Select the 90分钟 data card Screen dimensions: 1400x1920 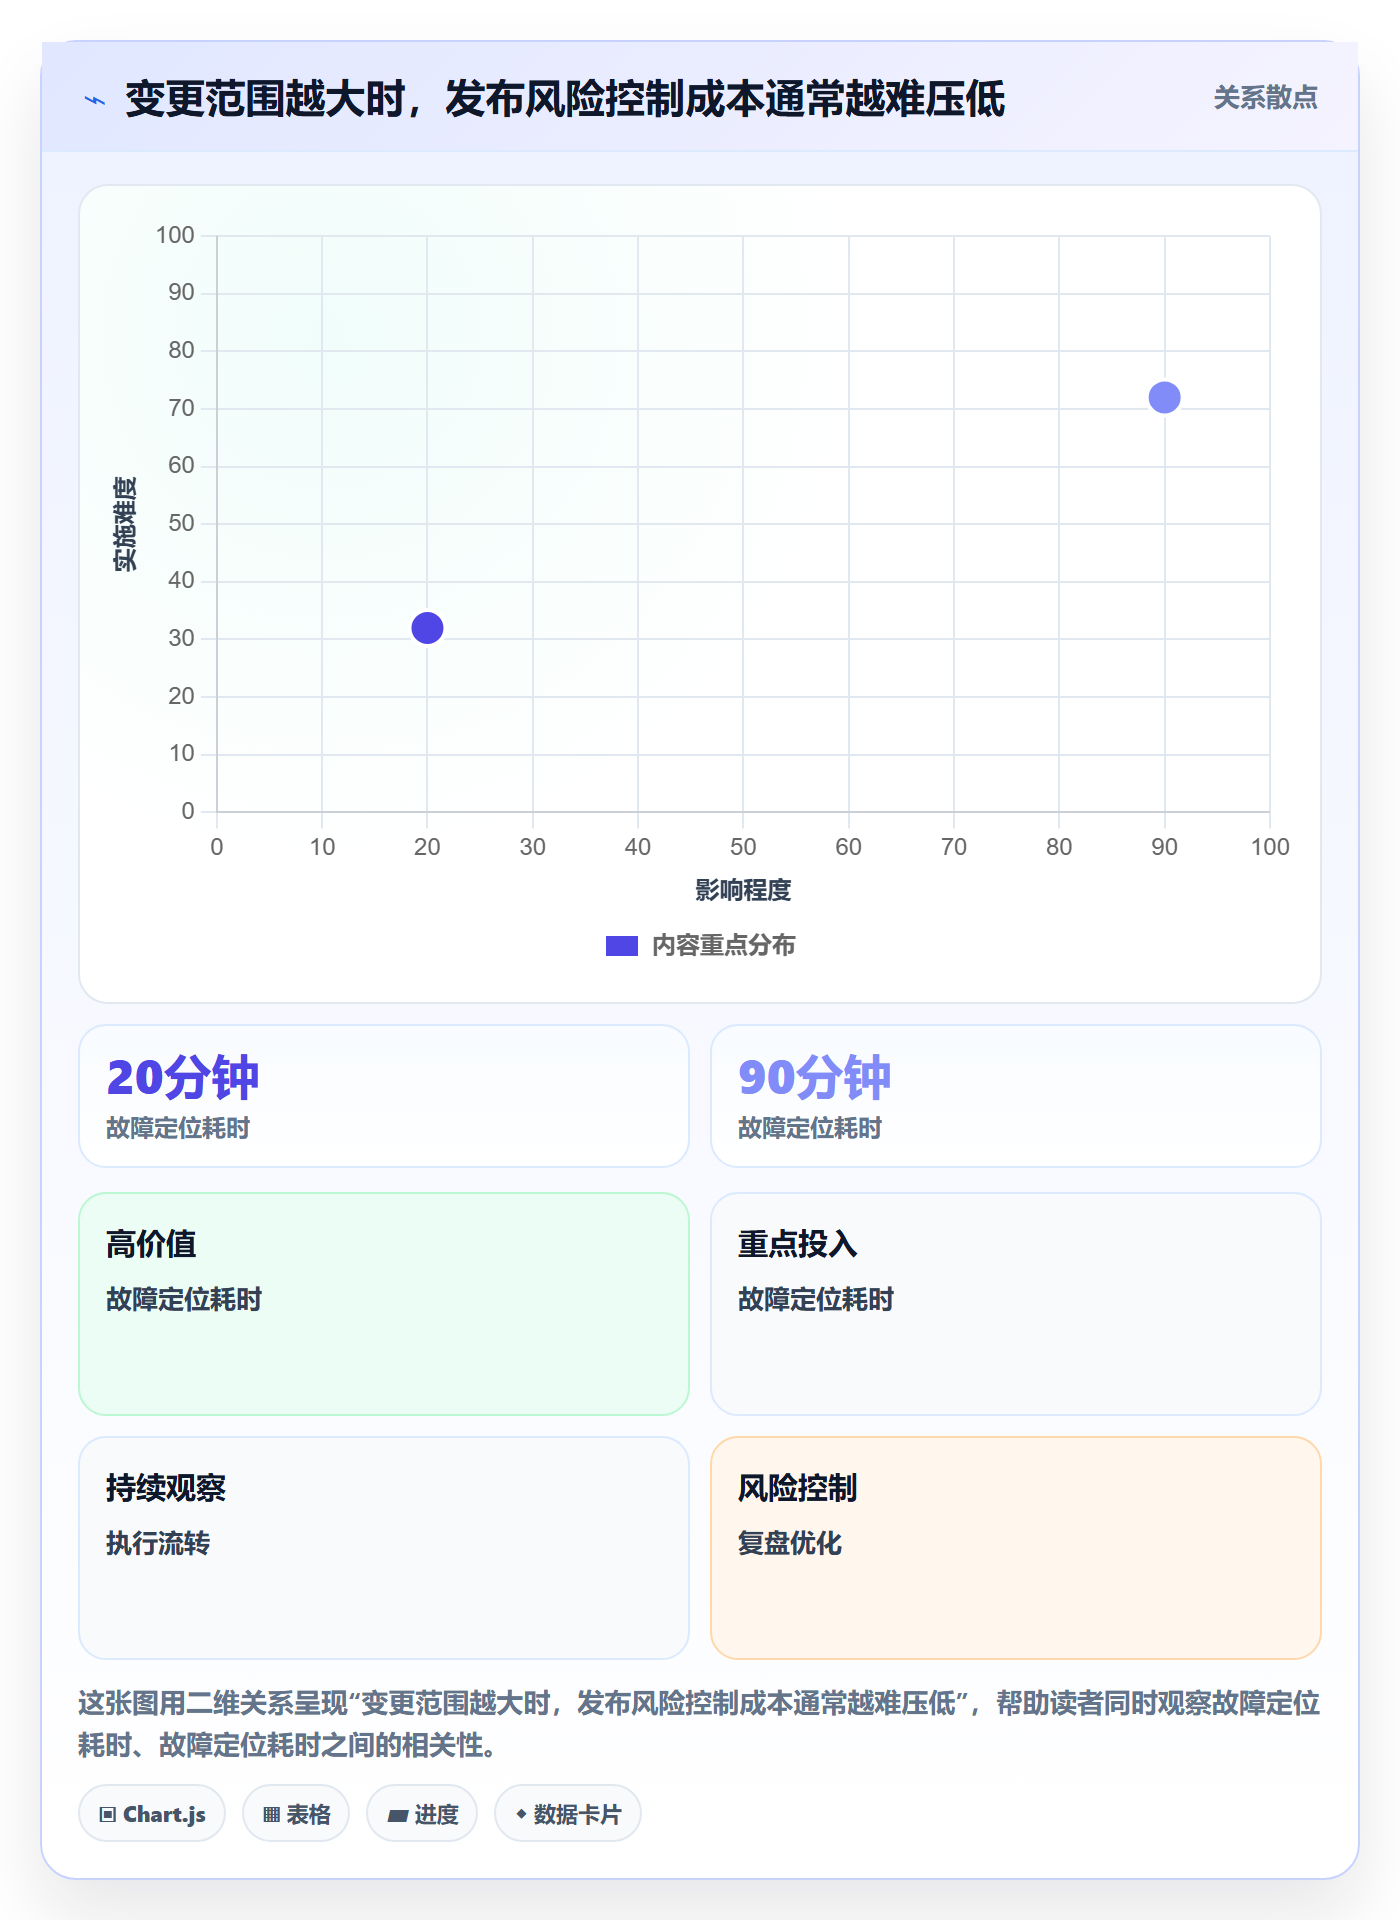click(x=1016, y=1096)
